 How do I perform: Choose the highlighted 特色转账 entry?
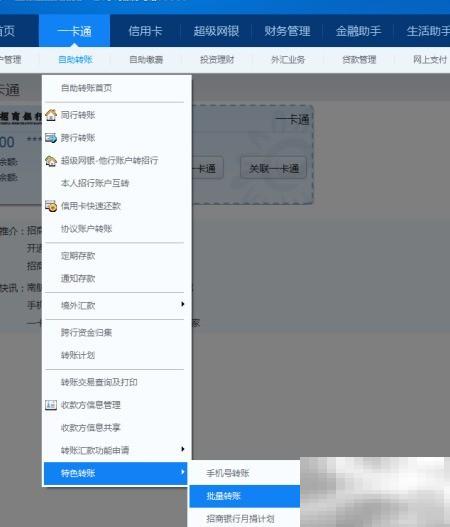click(x=115, y=473)
